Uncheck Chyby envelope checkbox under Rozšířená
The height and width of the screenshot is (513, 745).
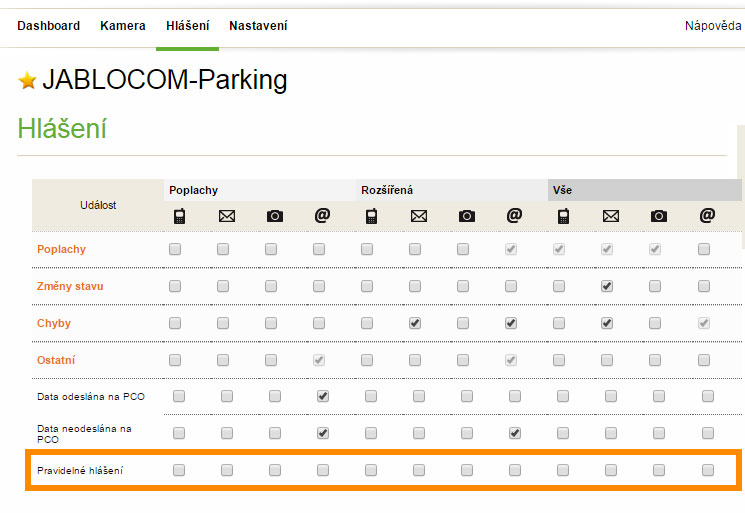coord(415,323)
